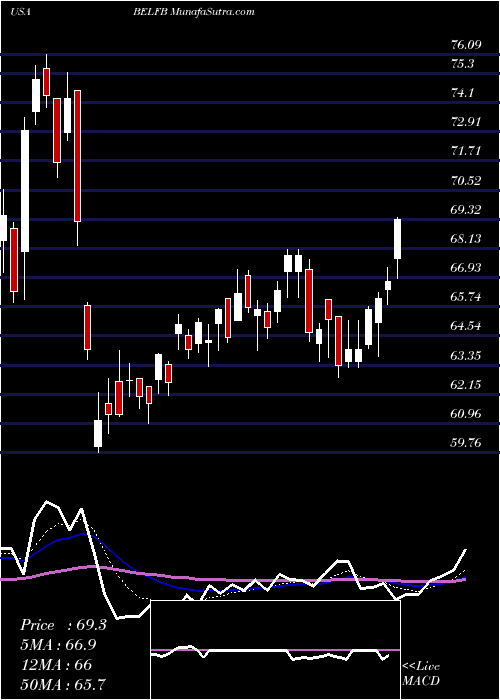This screenshot has width=500, height=700.
Task: Click the 70.52 price axis label
Action: point(466,180)
